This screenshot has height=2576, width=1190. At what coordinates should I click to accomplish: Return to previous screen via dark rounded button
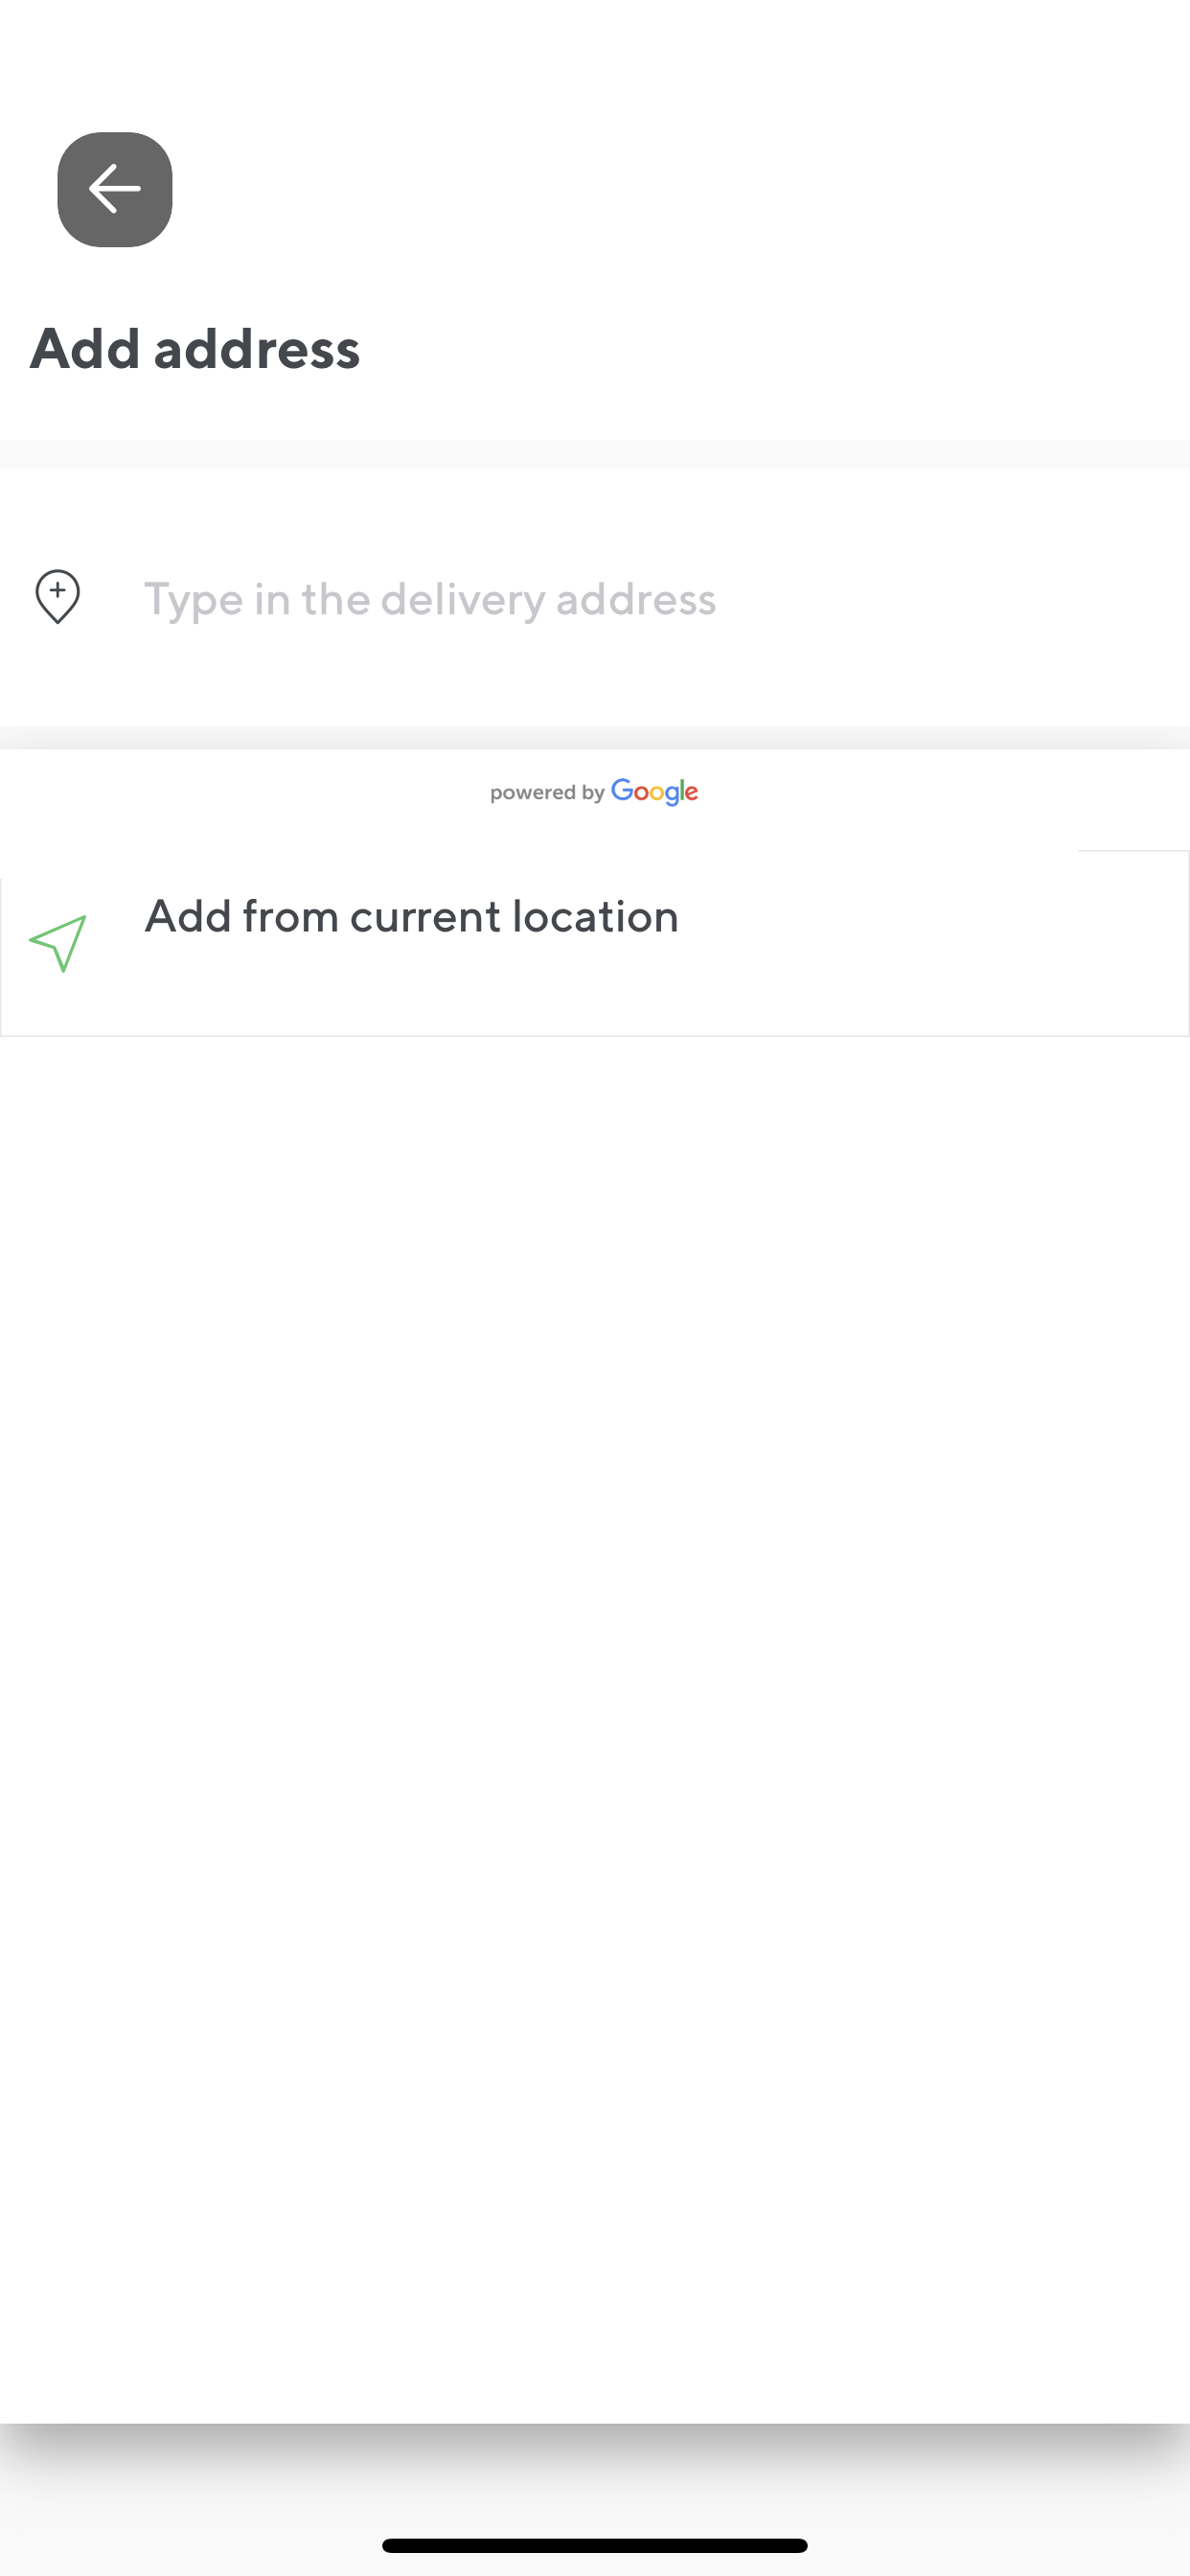coord(114,189)
